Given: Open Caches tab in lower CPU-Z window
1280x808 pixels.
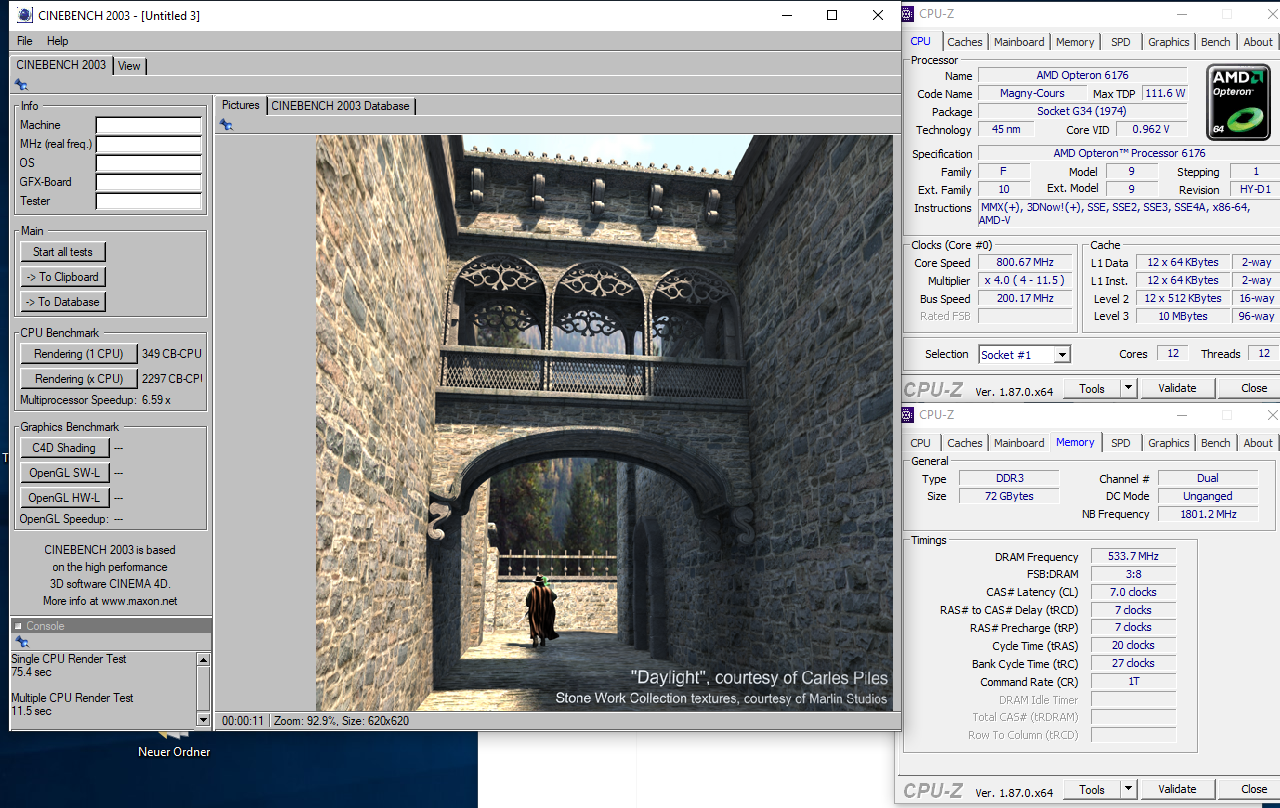Looking at the screenshot, I should 965,443.
